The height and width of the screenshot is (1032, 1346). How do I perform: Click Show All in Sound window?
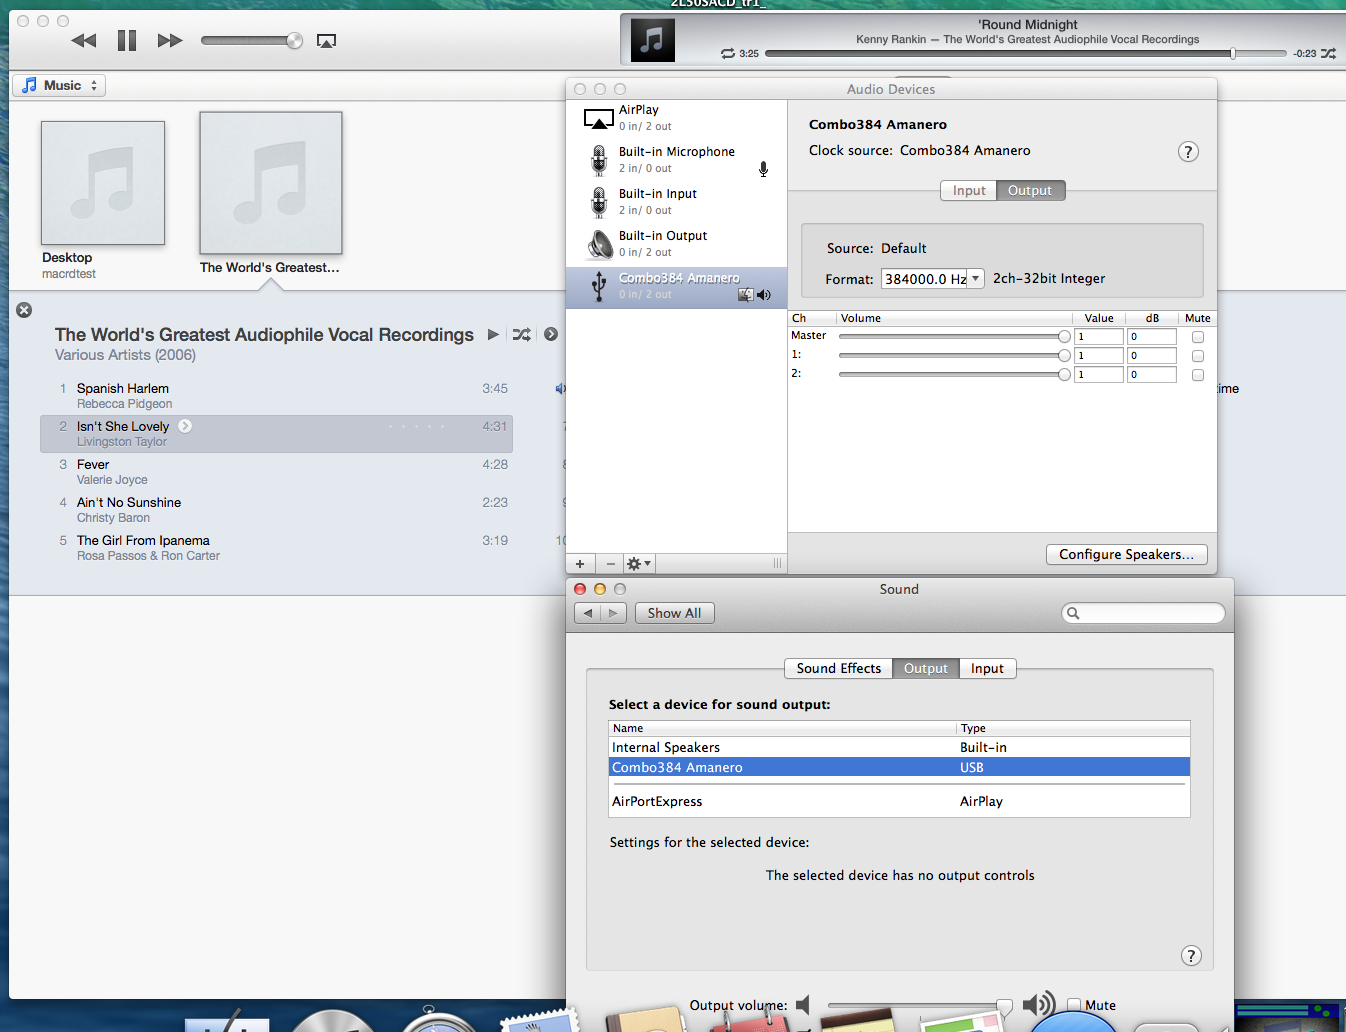tap(674, 613)
